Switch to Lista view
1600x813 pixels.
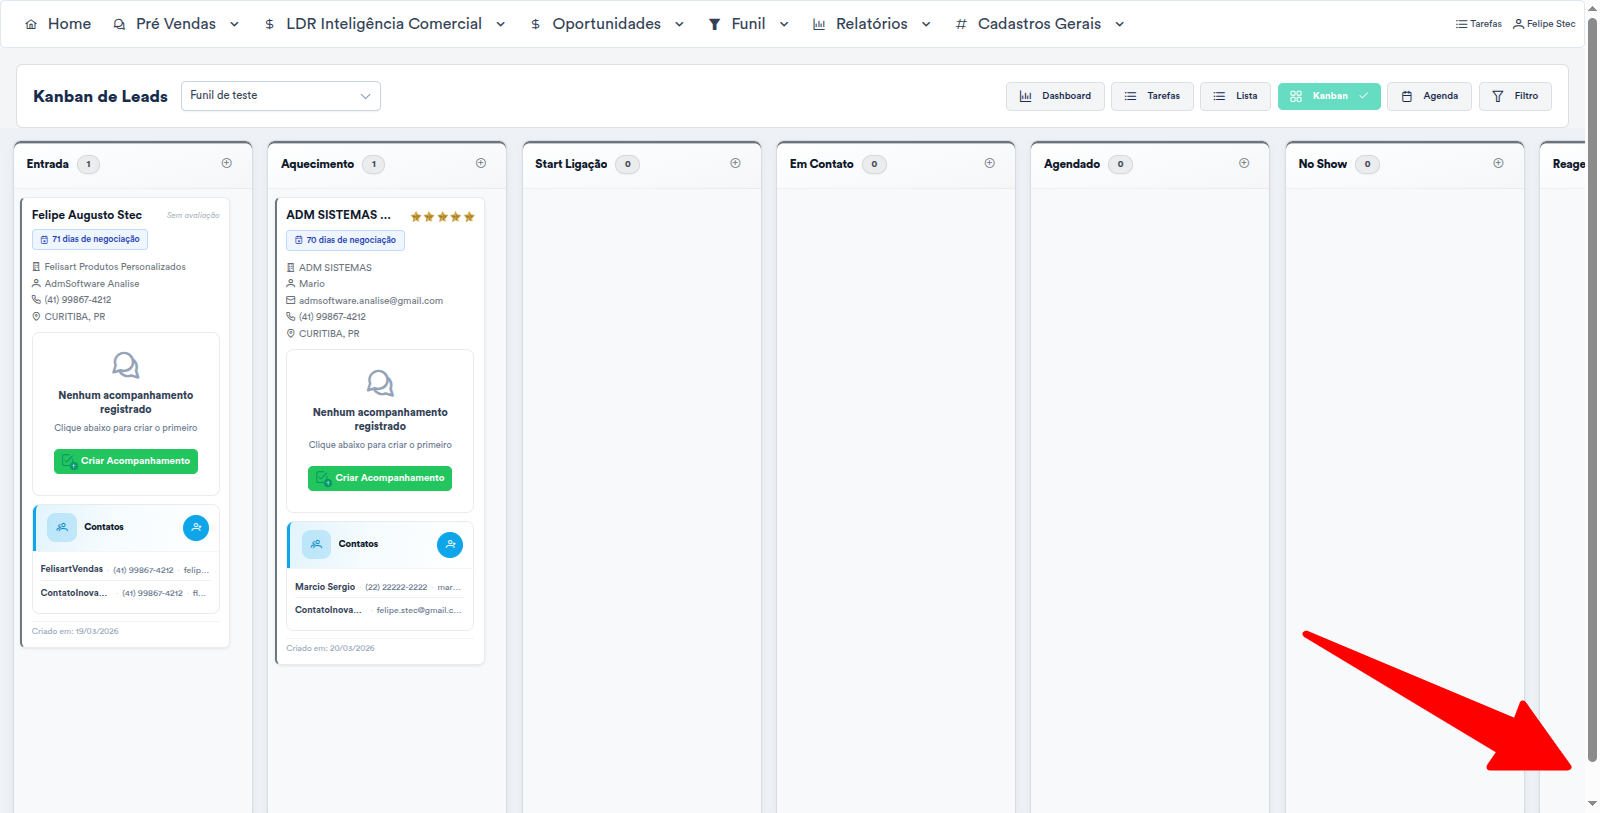click(x=1235, y=96)
